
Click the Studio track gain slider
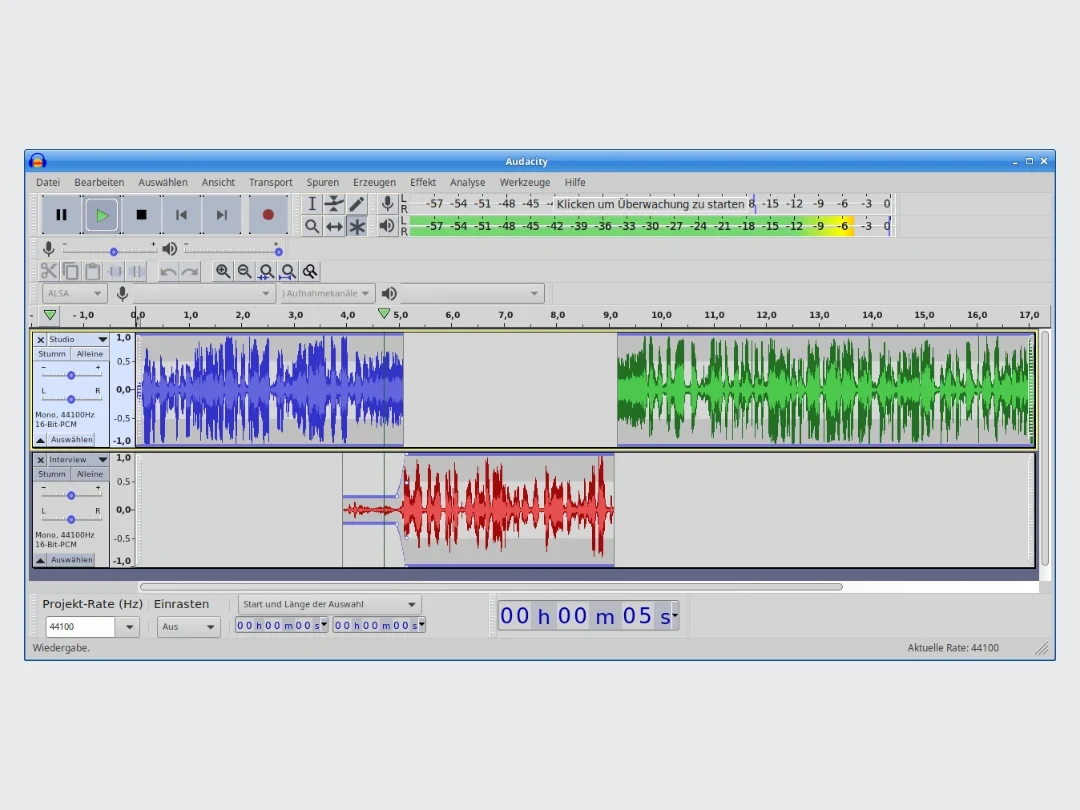click(x=71, y=375)
